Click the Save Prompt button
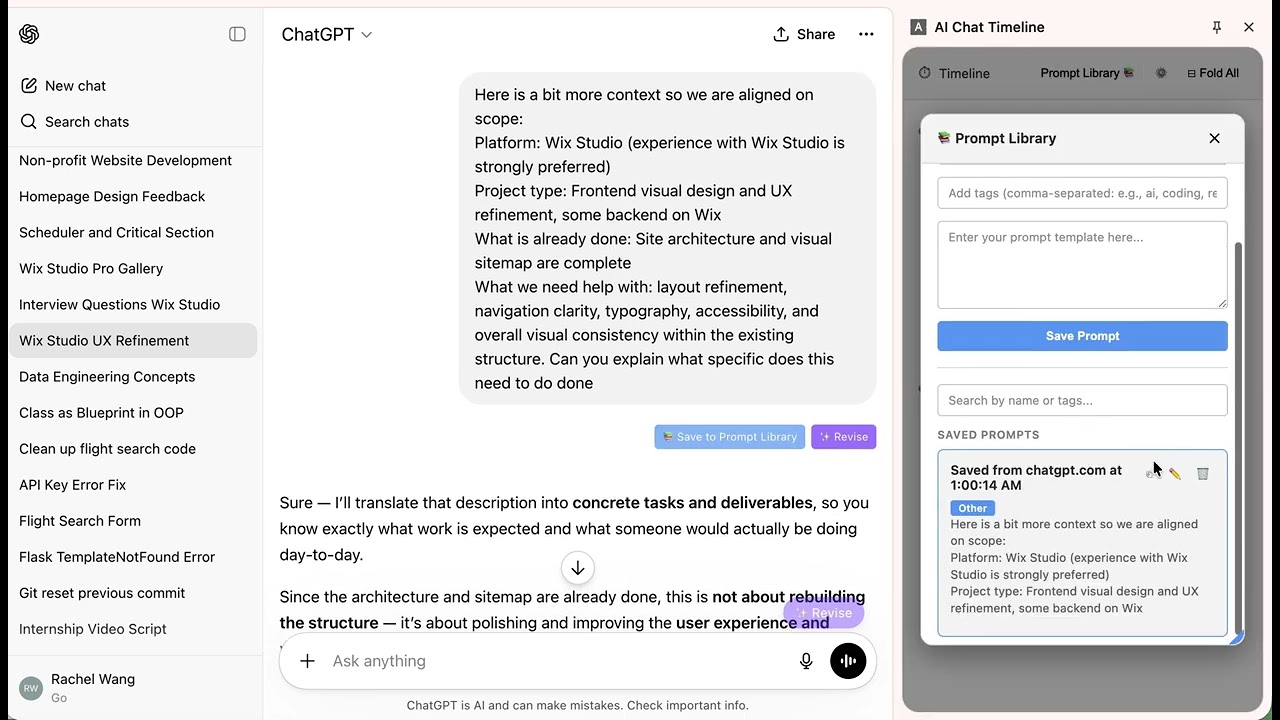 point(1082,336)
